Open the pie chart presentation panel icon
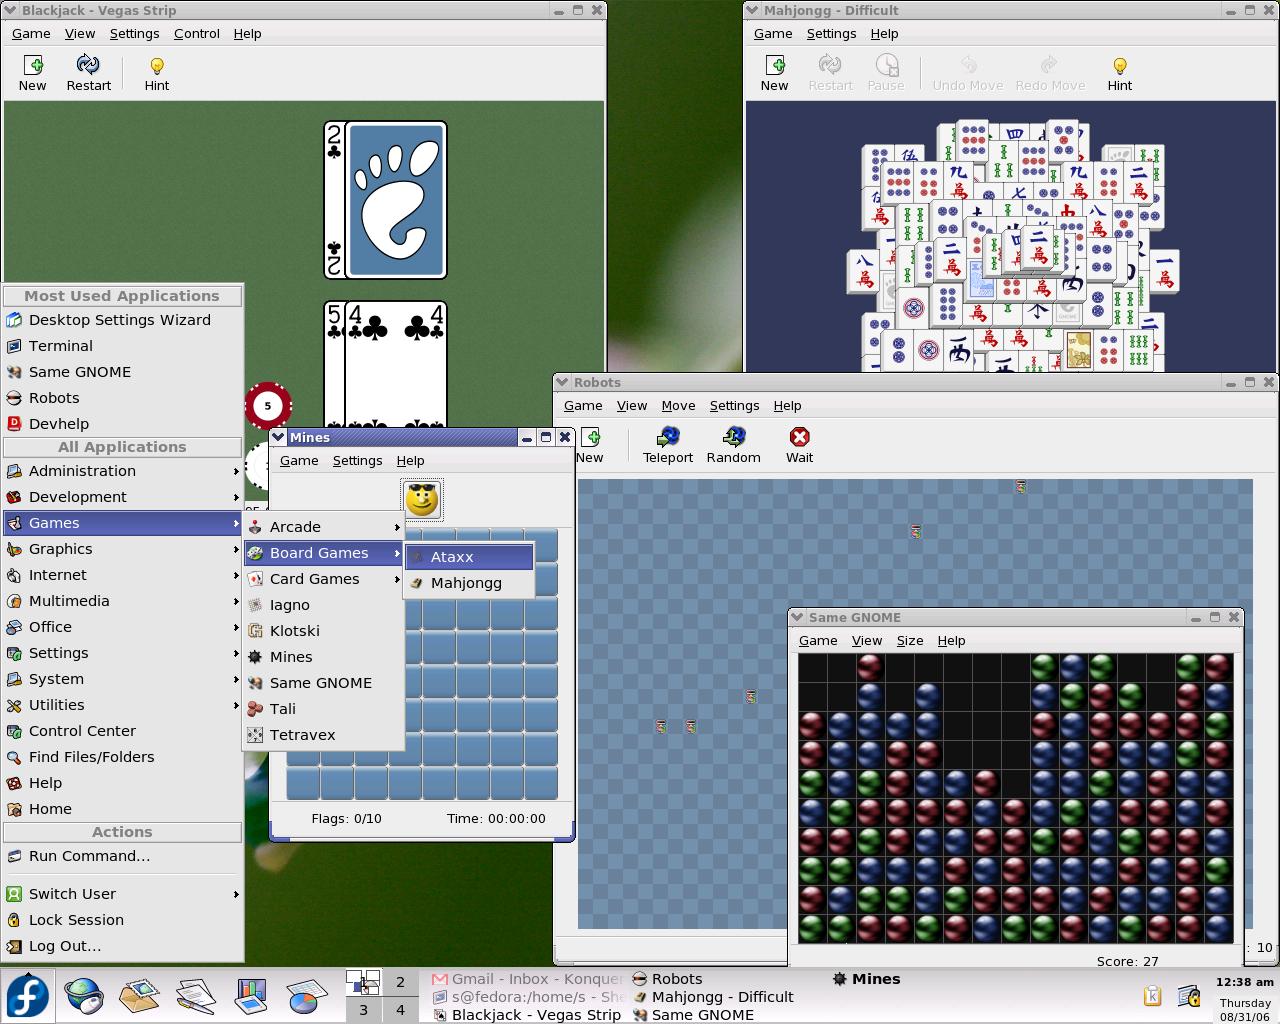Image resolution: width=1280 pixels, height=1024 pixels. click(x=304, y=996)
